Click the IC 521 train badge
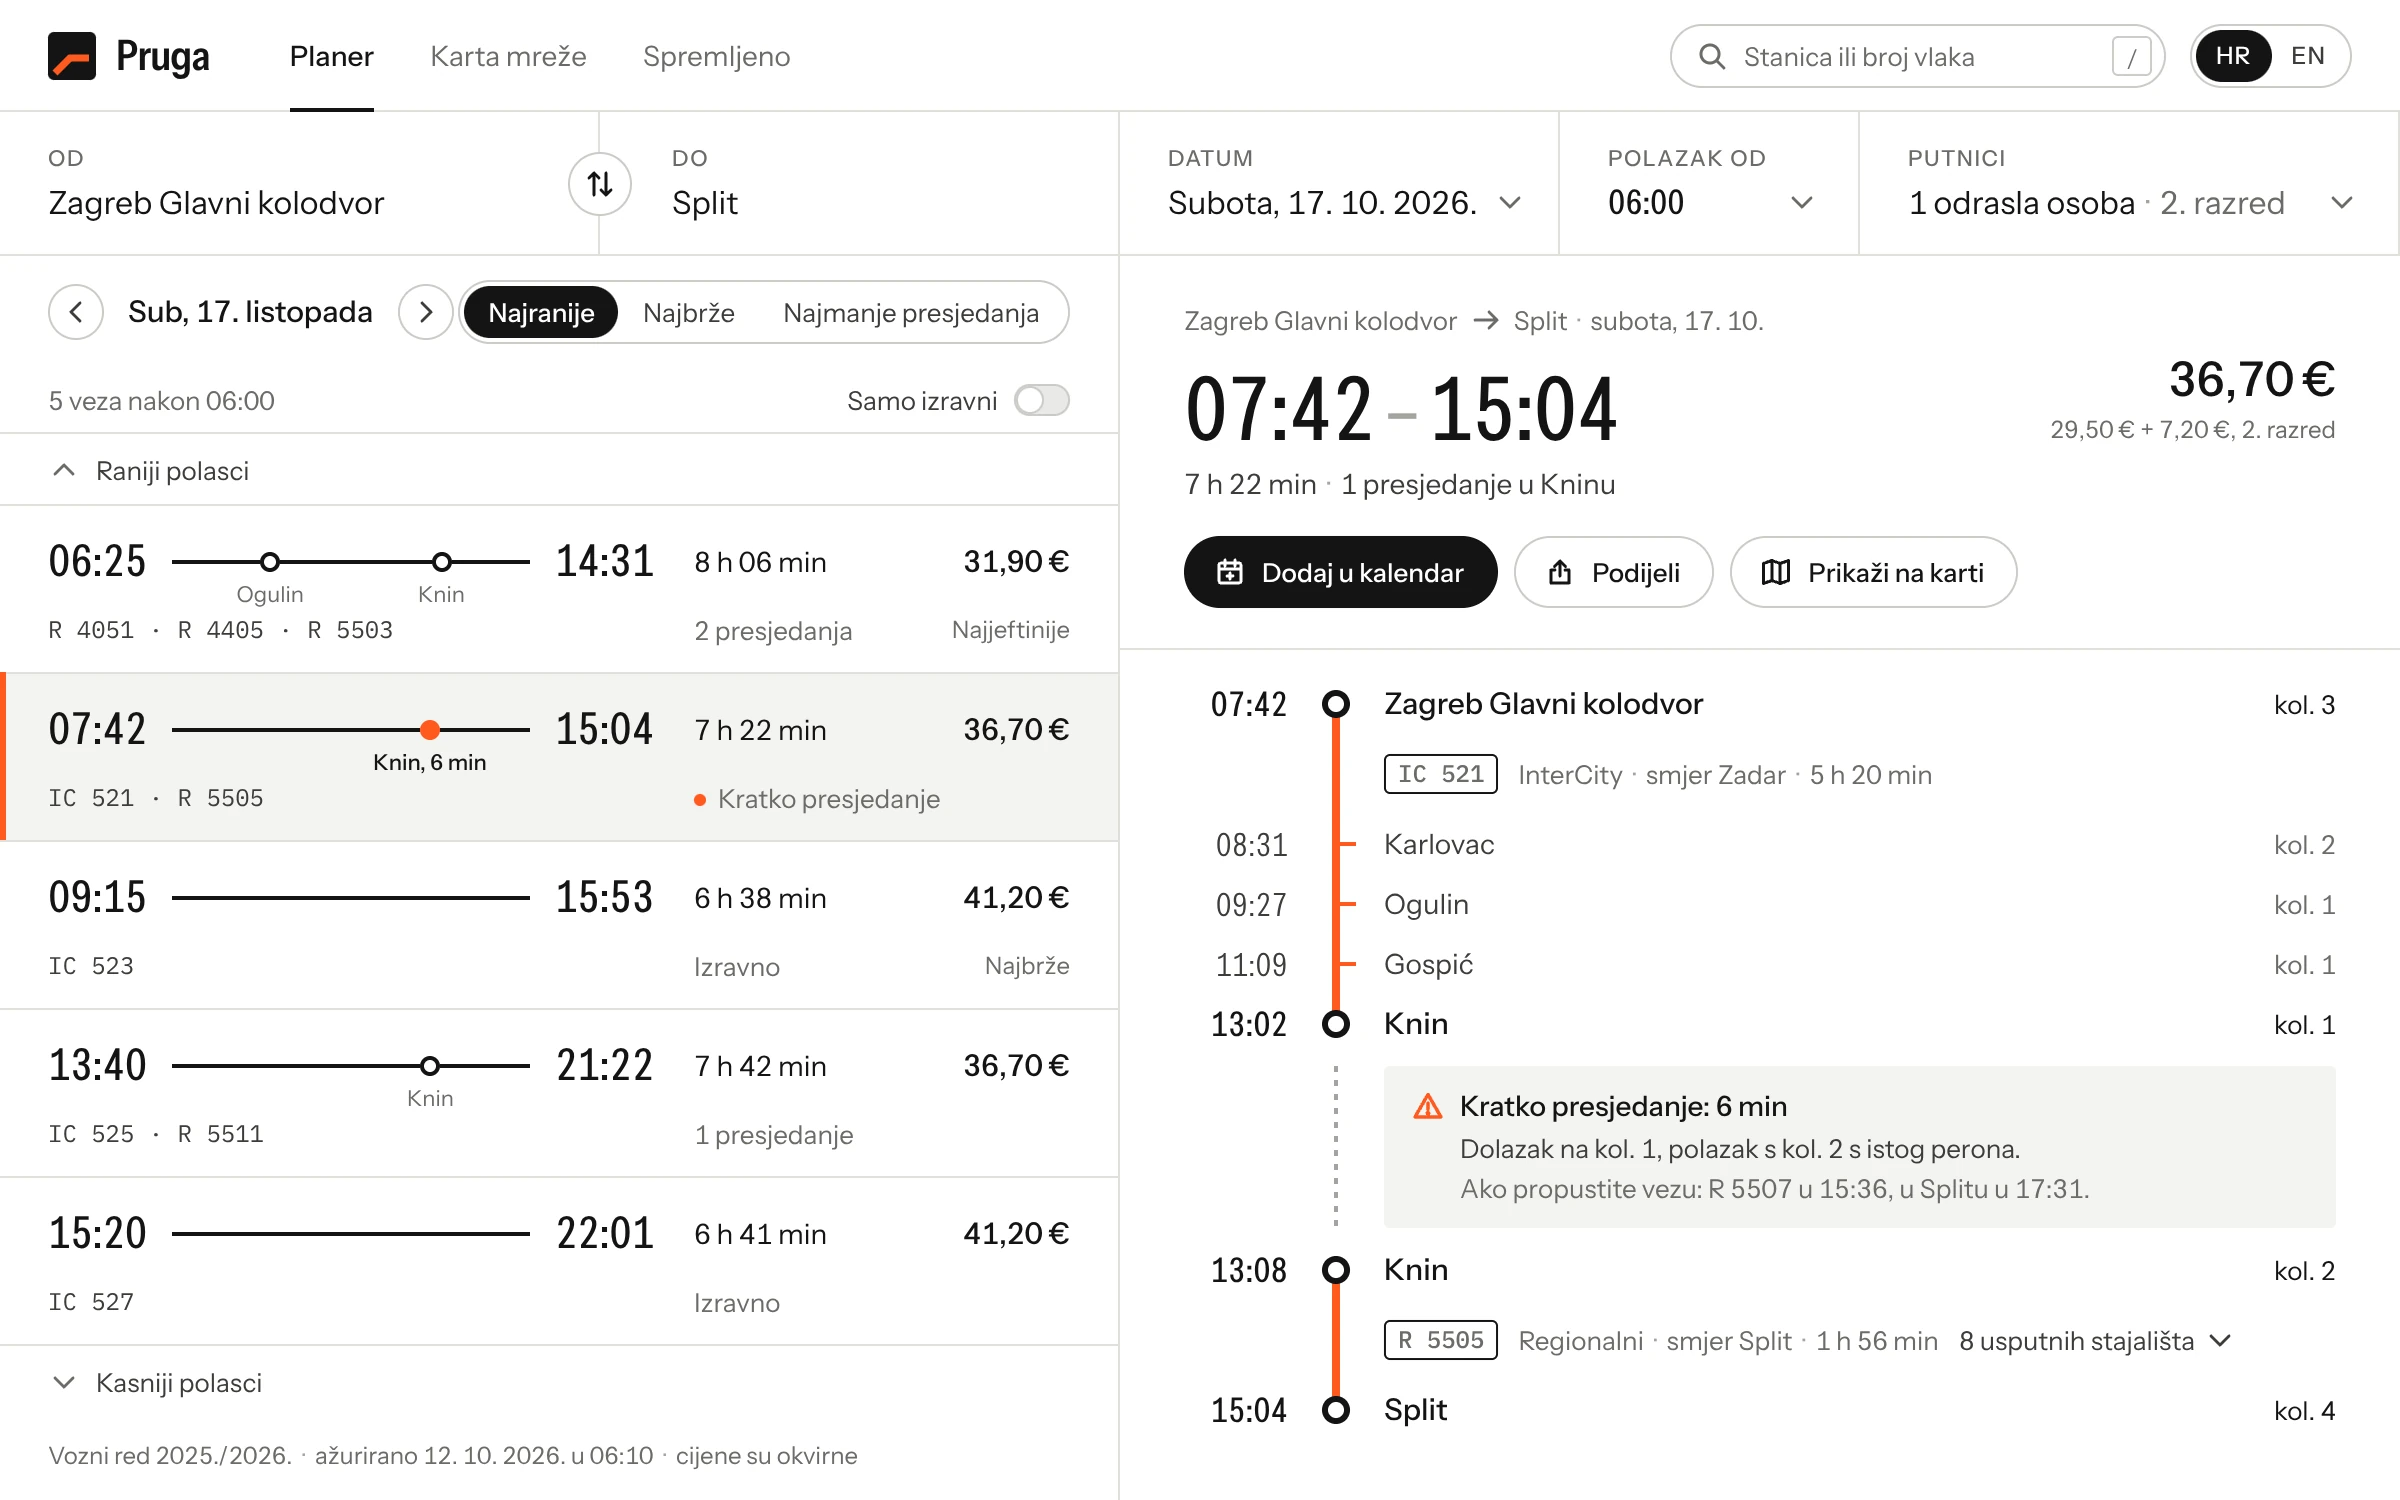The image size is (2400, 1500). tap(1441, 774)
